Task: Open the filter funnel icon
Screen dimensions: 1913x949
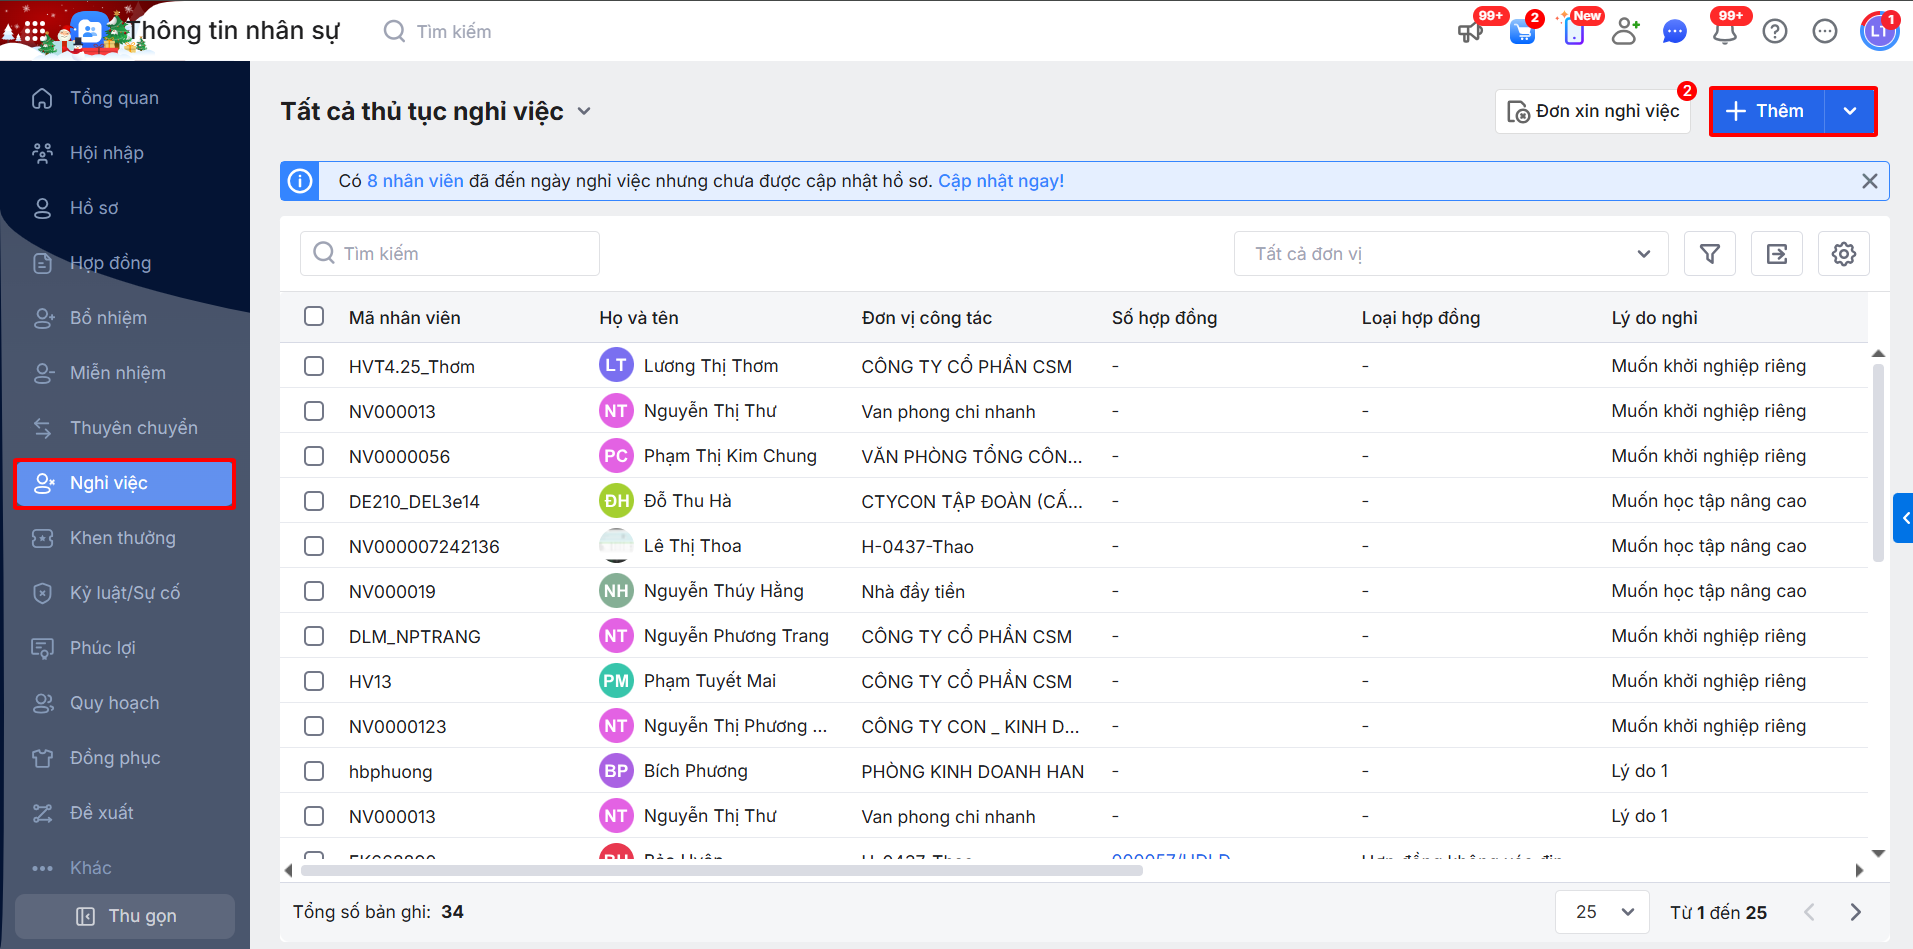Action: click(1710, 254)
